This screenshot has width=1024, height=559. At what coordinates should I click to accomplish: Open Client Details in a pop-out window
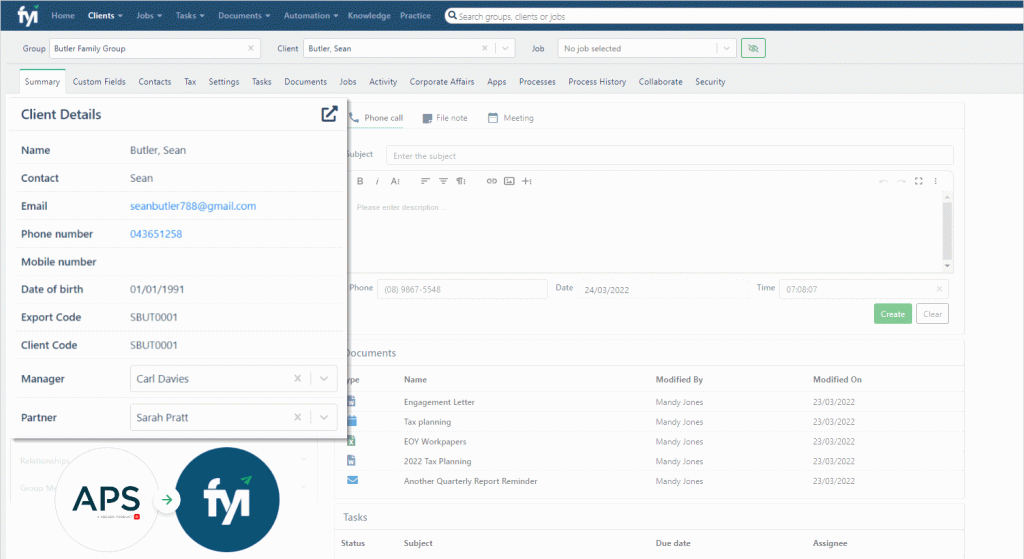point(329,114)
